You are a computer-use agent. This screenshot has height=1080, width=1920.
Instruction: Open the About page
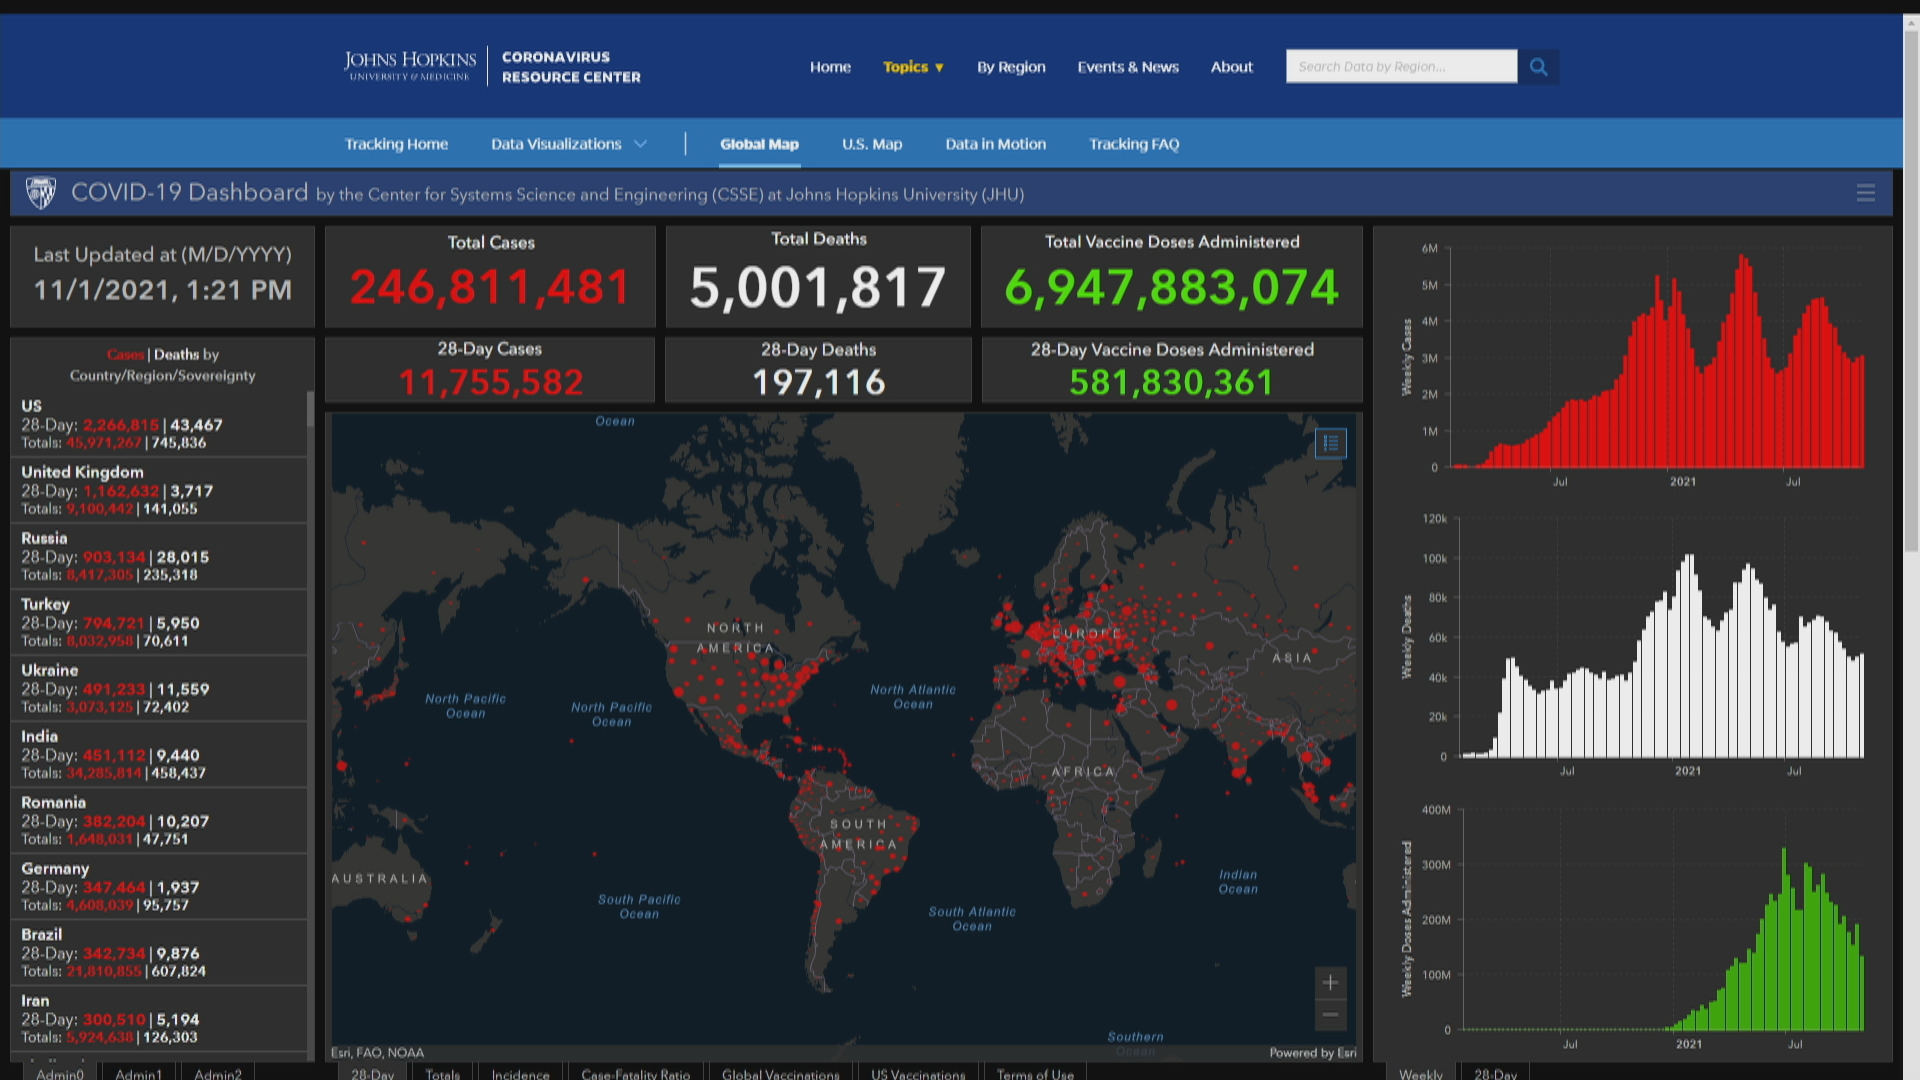click(x=1231, y=67)
